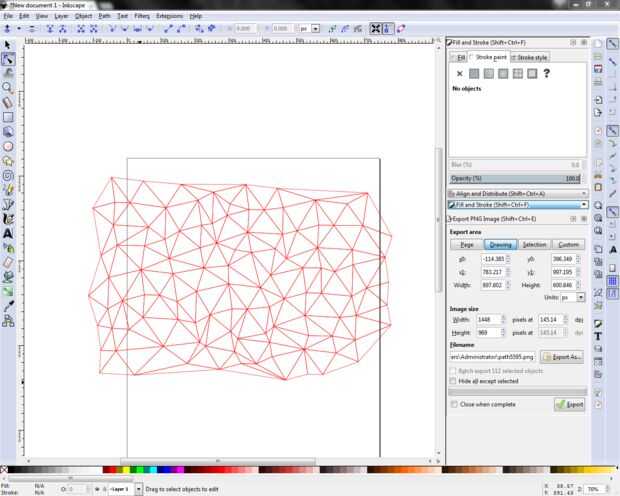Select the Star and polygon tool
Viewport: 620px width, 496px height.
coord(8,161)
